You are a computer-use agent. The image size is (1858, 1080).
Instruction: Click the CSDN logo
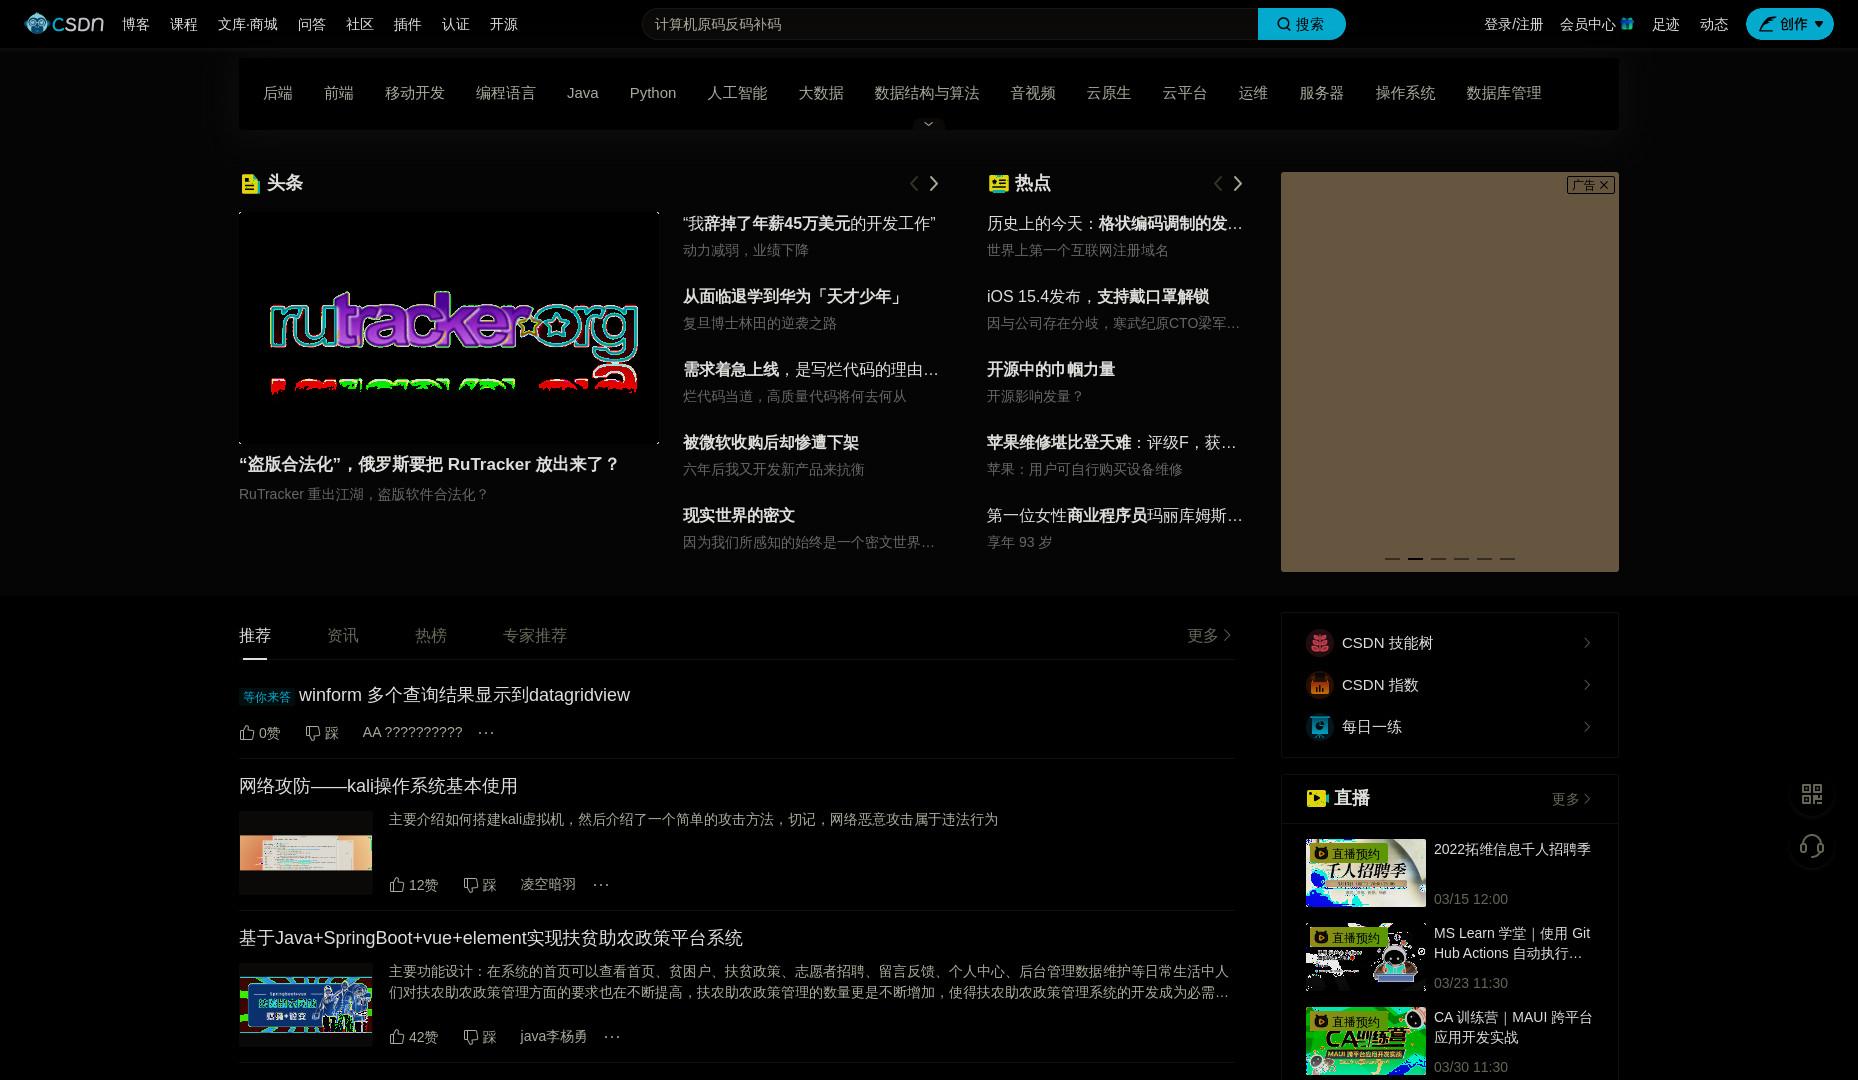[x=64, y=24]
